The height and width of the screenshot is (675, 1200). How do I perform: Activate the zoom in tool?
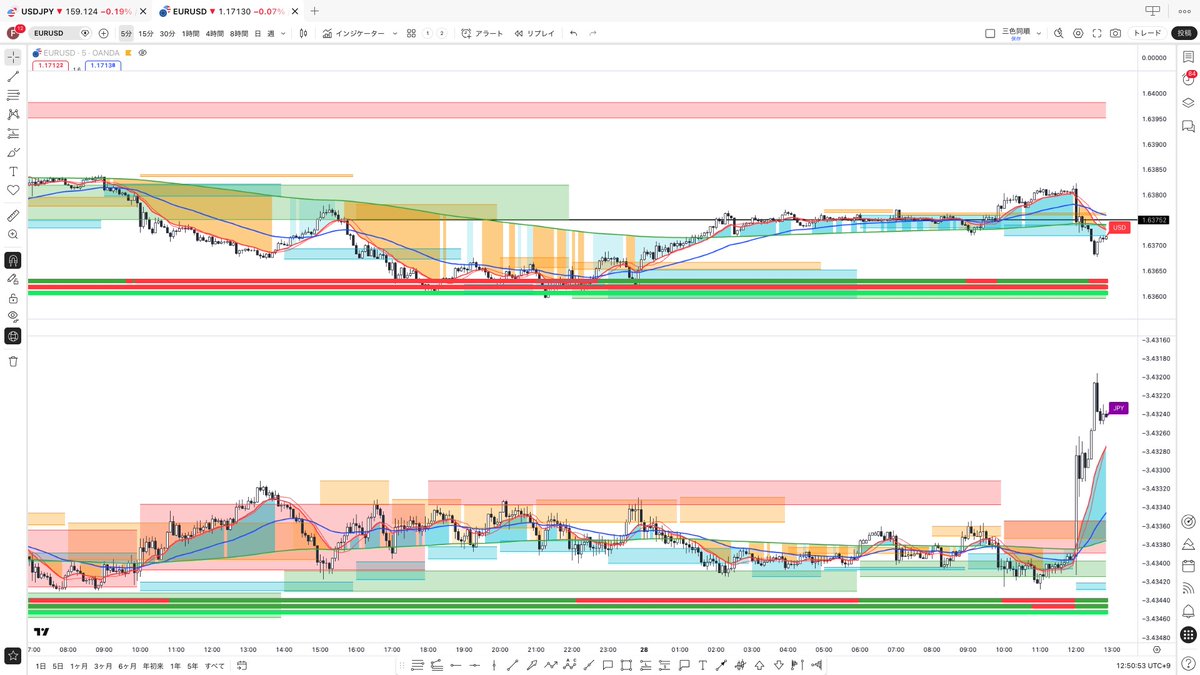point(13,234)
